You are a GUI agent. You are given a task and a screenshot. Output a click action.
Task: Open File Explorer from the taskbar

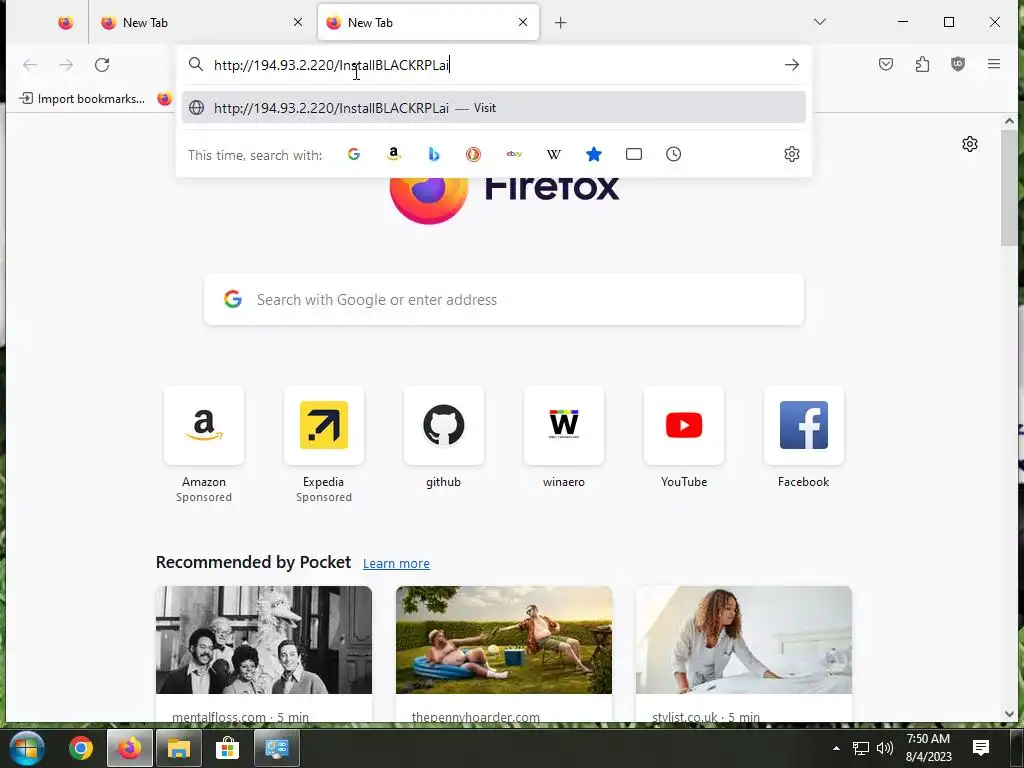coord(178,748)
